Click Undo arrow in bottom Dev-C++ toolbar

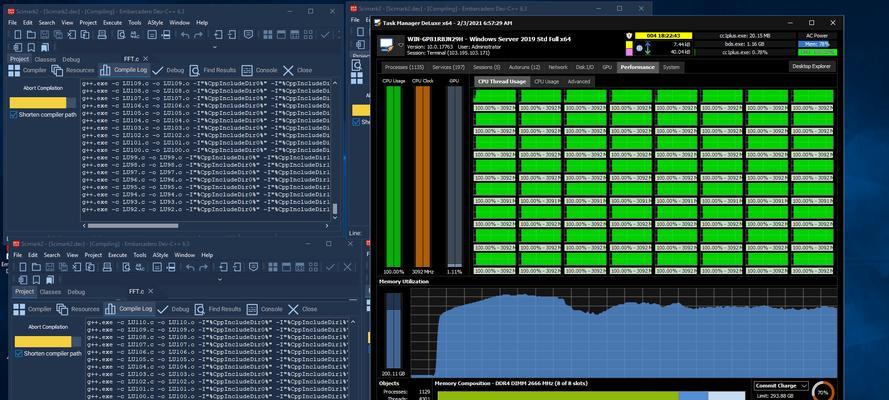(x=190, y=267)
